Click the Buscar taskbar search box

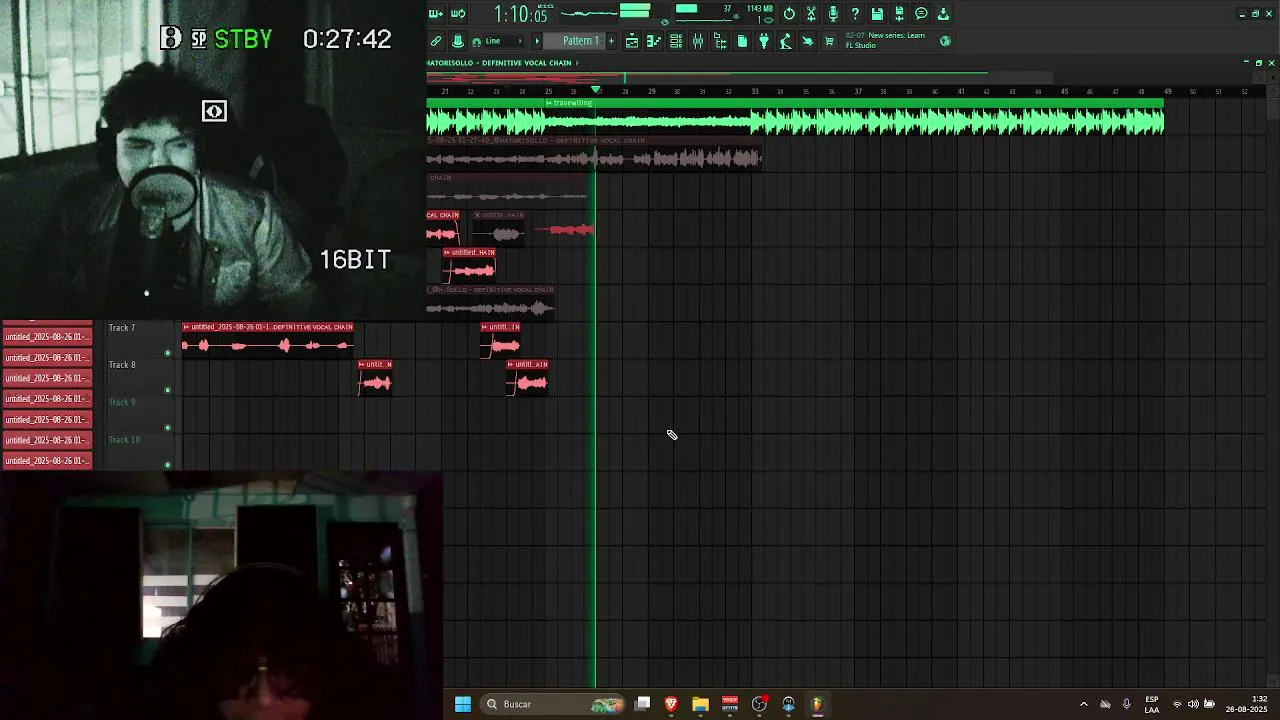pos(553,704)
